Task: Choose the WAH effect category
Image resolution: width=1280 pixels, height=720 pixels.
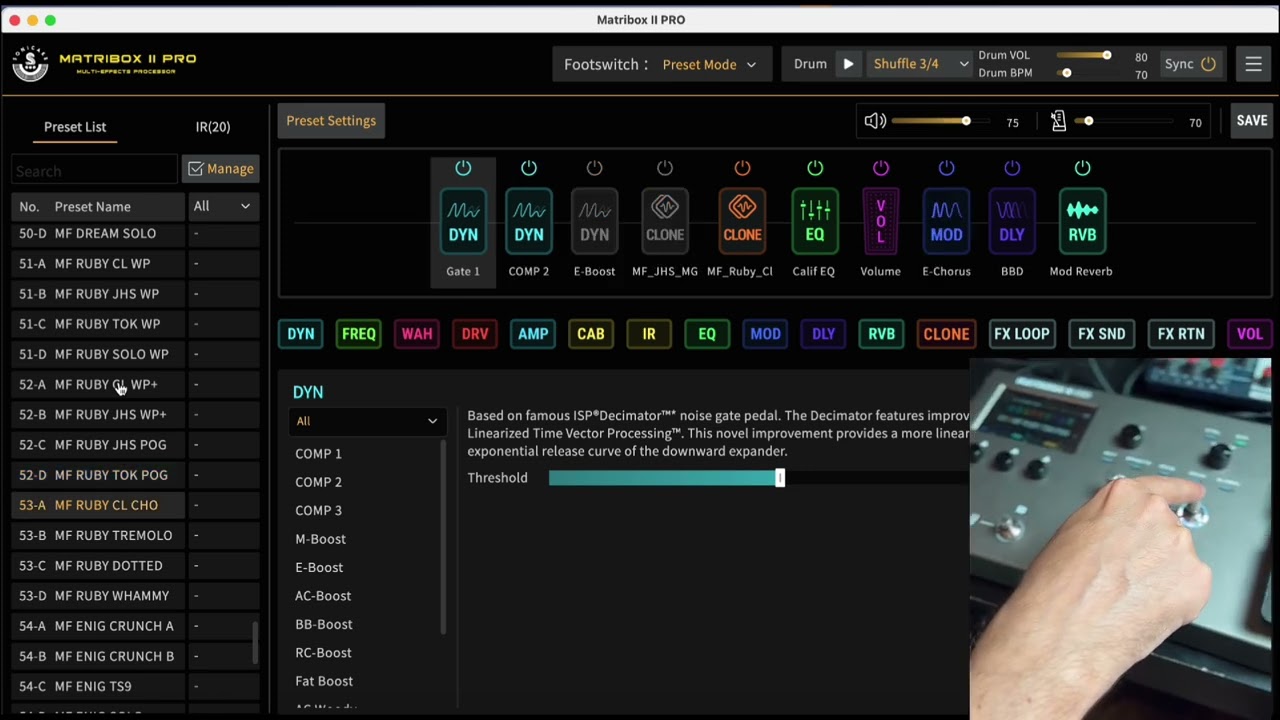Action: pyautogui.click(x=417, y=334)
